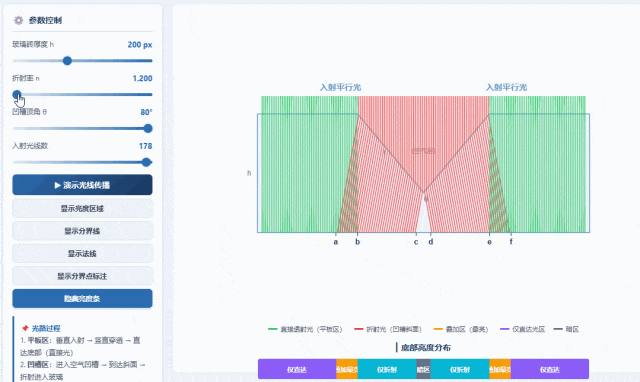Click point label e under the glass block
This screenshot has width=640, height=382.
click(489, 242)
